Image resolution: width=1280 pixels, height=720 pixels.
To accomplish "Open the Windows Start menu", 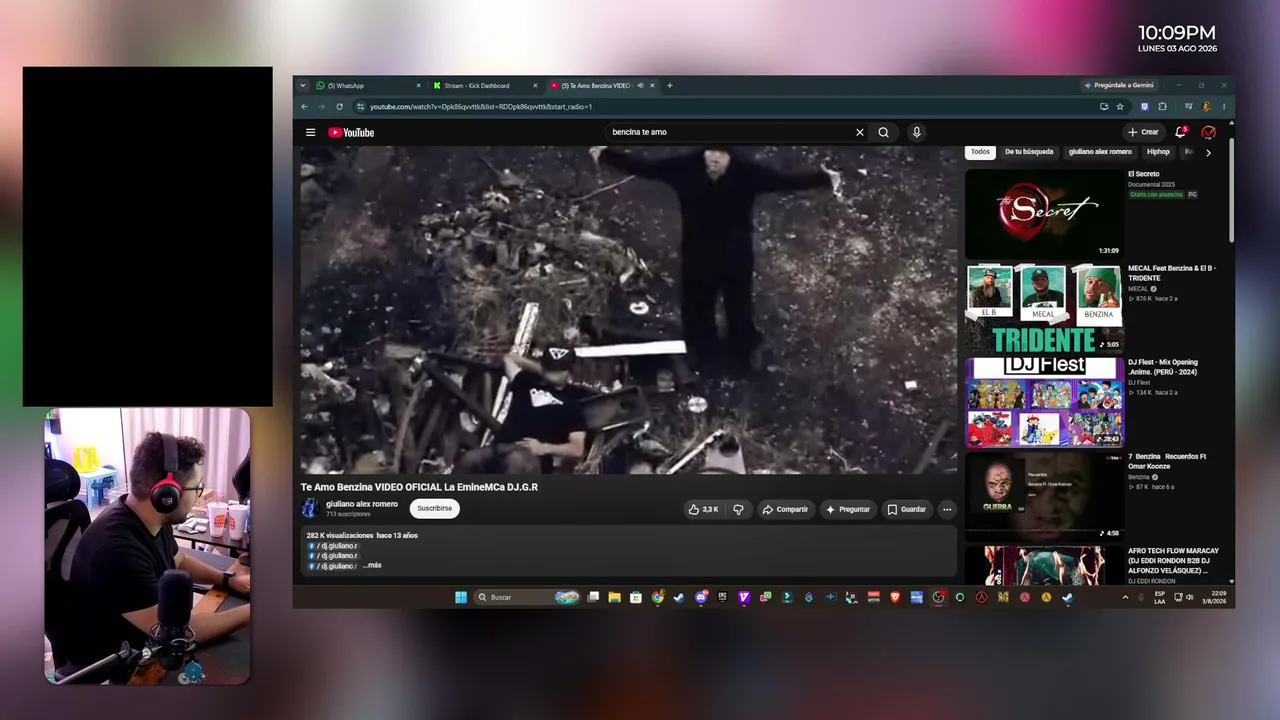I will [x=461, y=597].
